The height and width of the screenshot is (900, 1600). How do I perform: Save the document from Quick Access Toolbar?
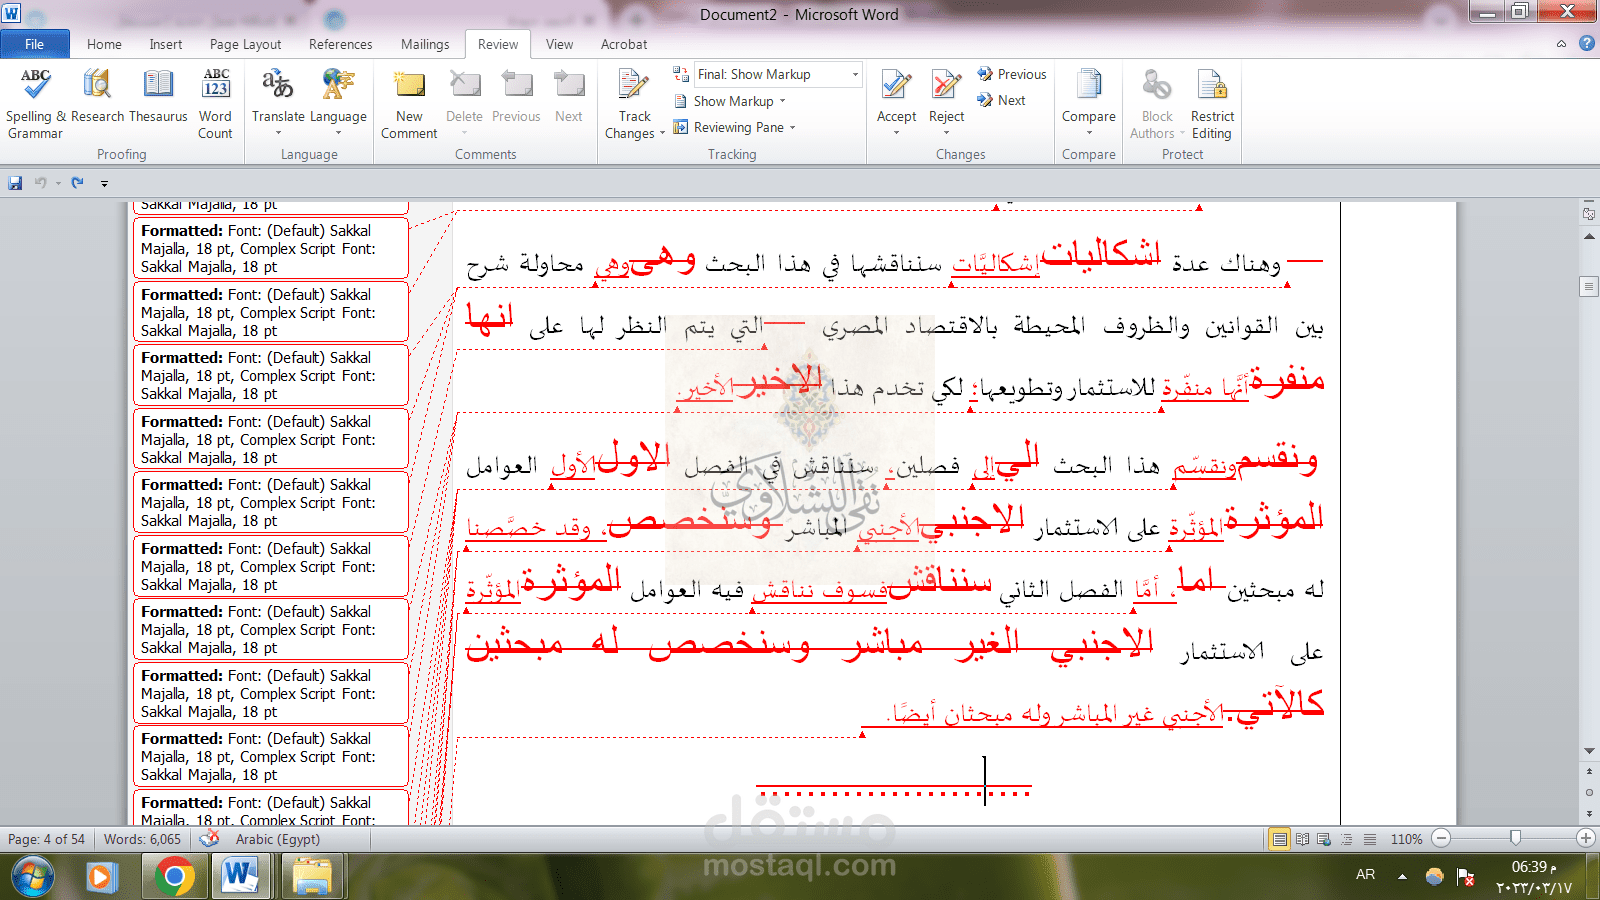click(x=15, y=183)
